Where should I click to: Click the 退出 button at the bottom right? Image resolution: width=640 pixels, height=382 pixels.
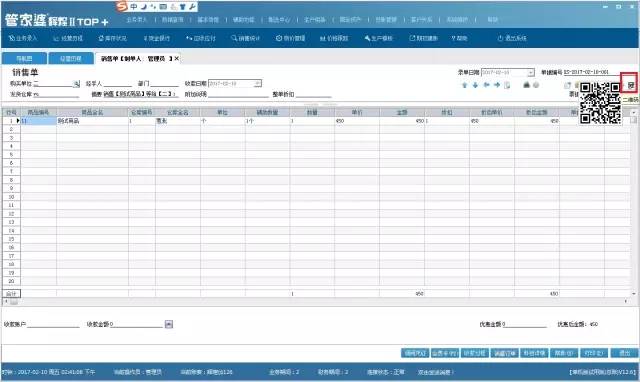point(625,353)
